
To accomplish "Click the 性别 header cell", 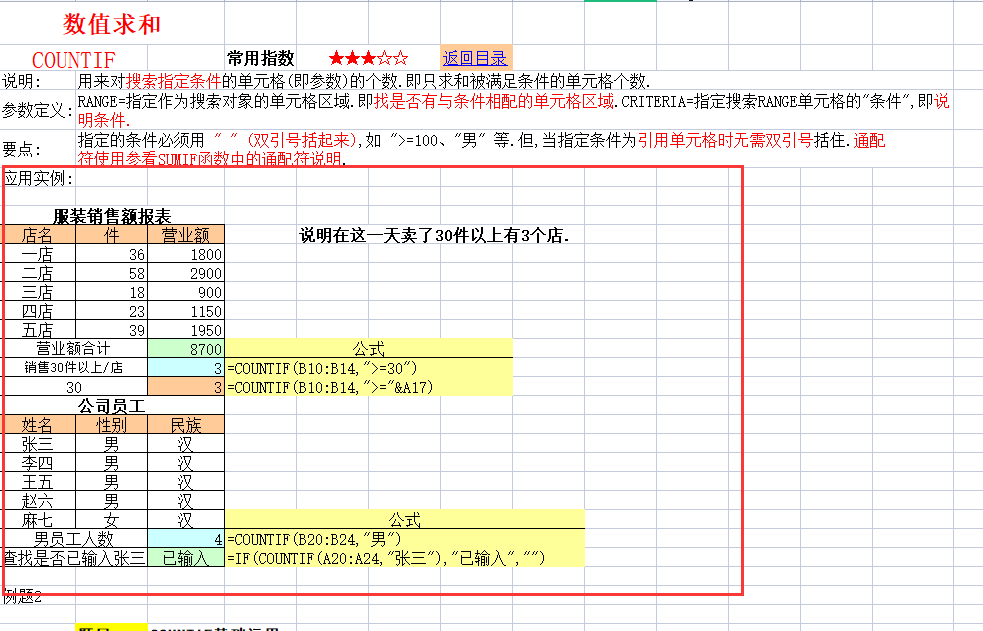I will [x=112, y=425].
